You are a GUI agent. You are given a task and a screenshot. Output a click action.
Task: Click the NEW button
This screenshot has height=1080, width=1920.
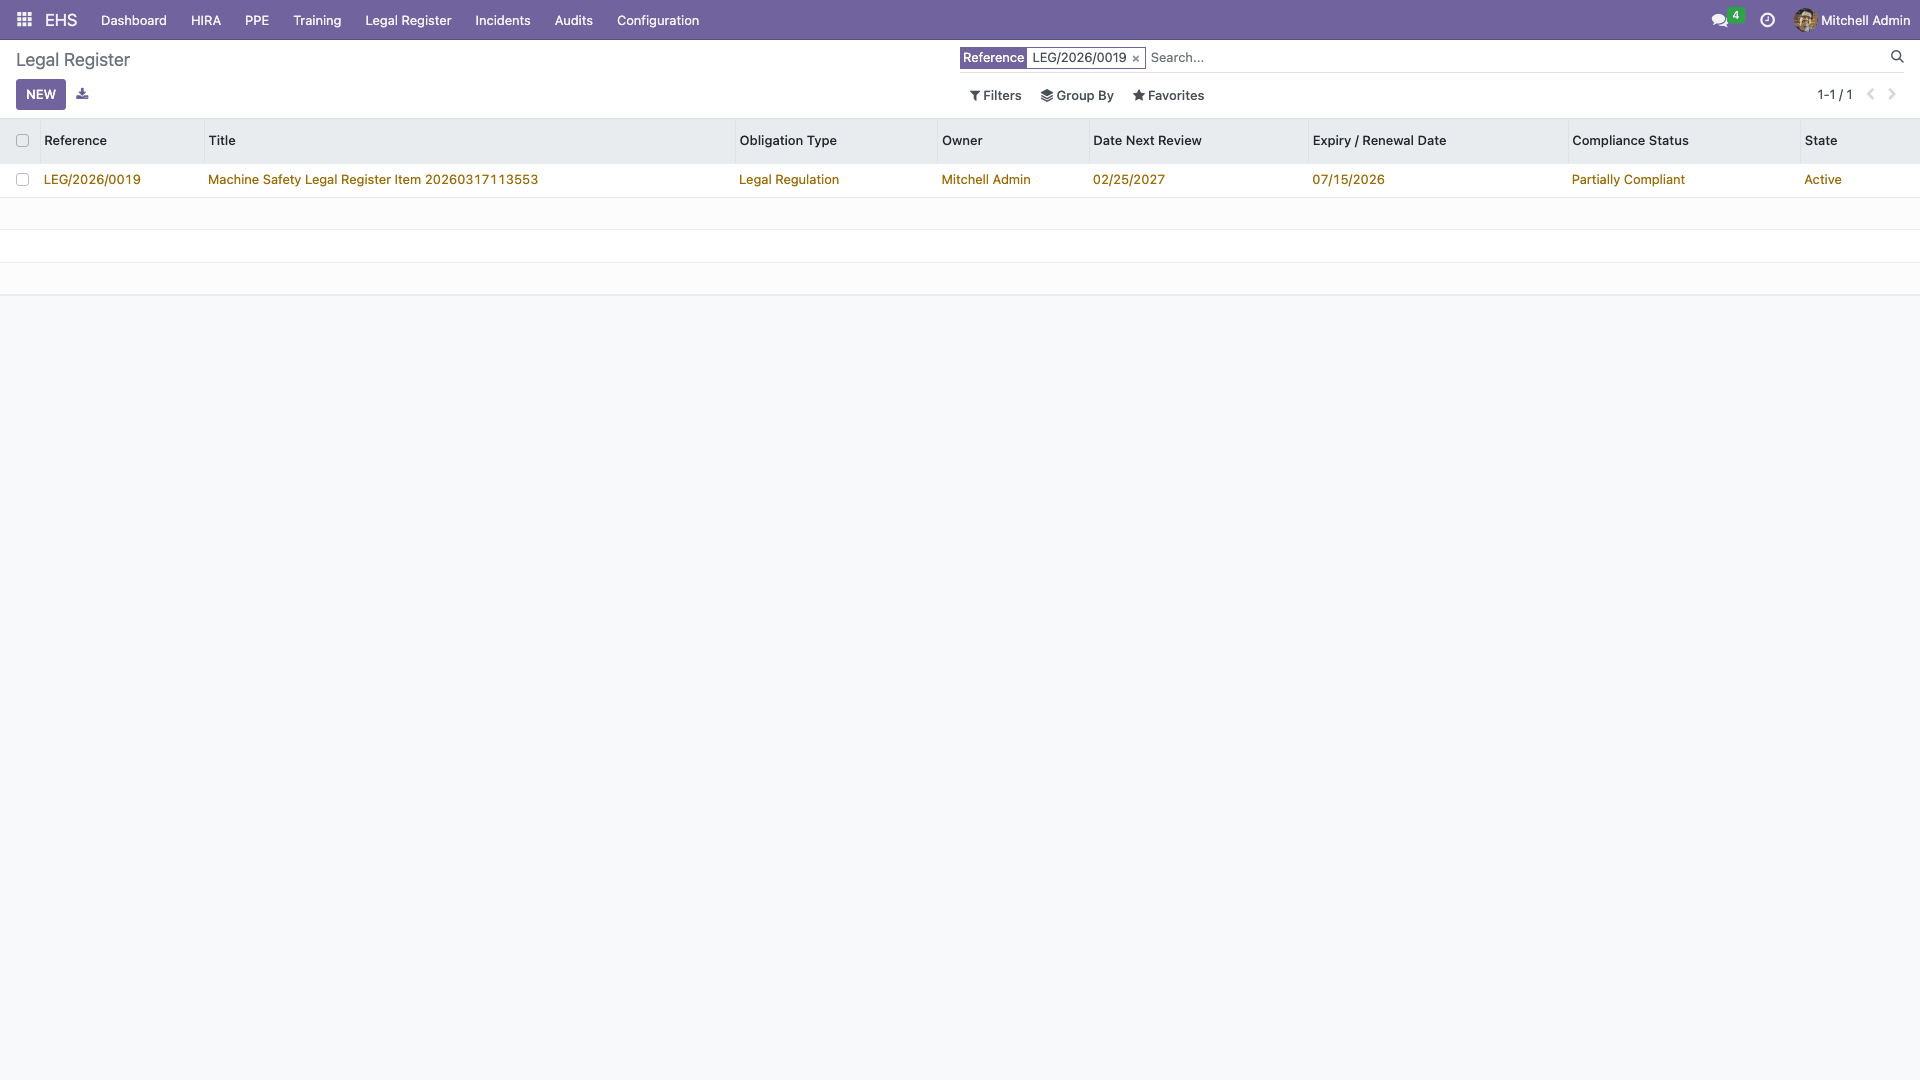[41, 94]
